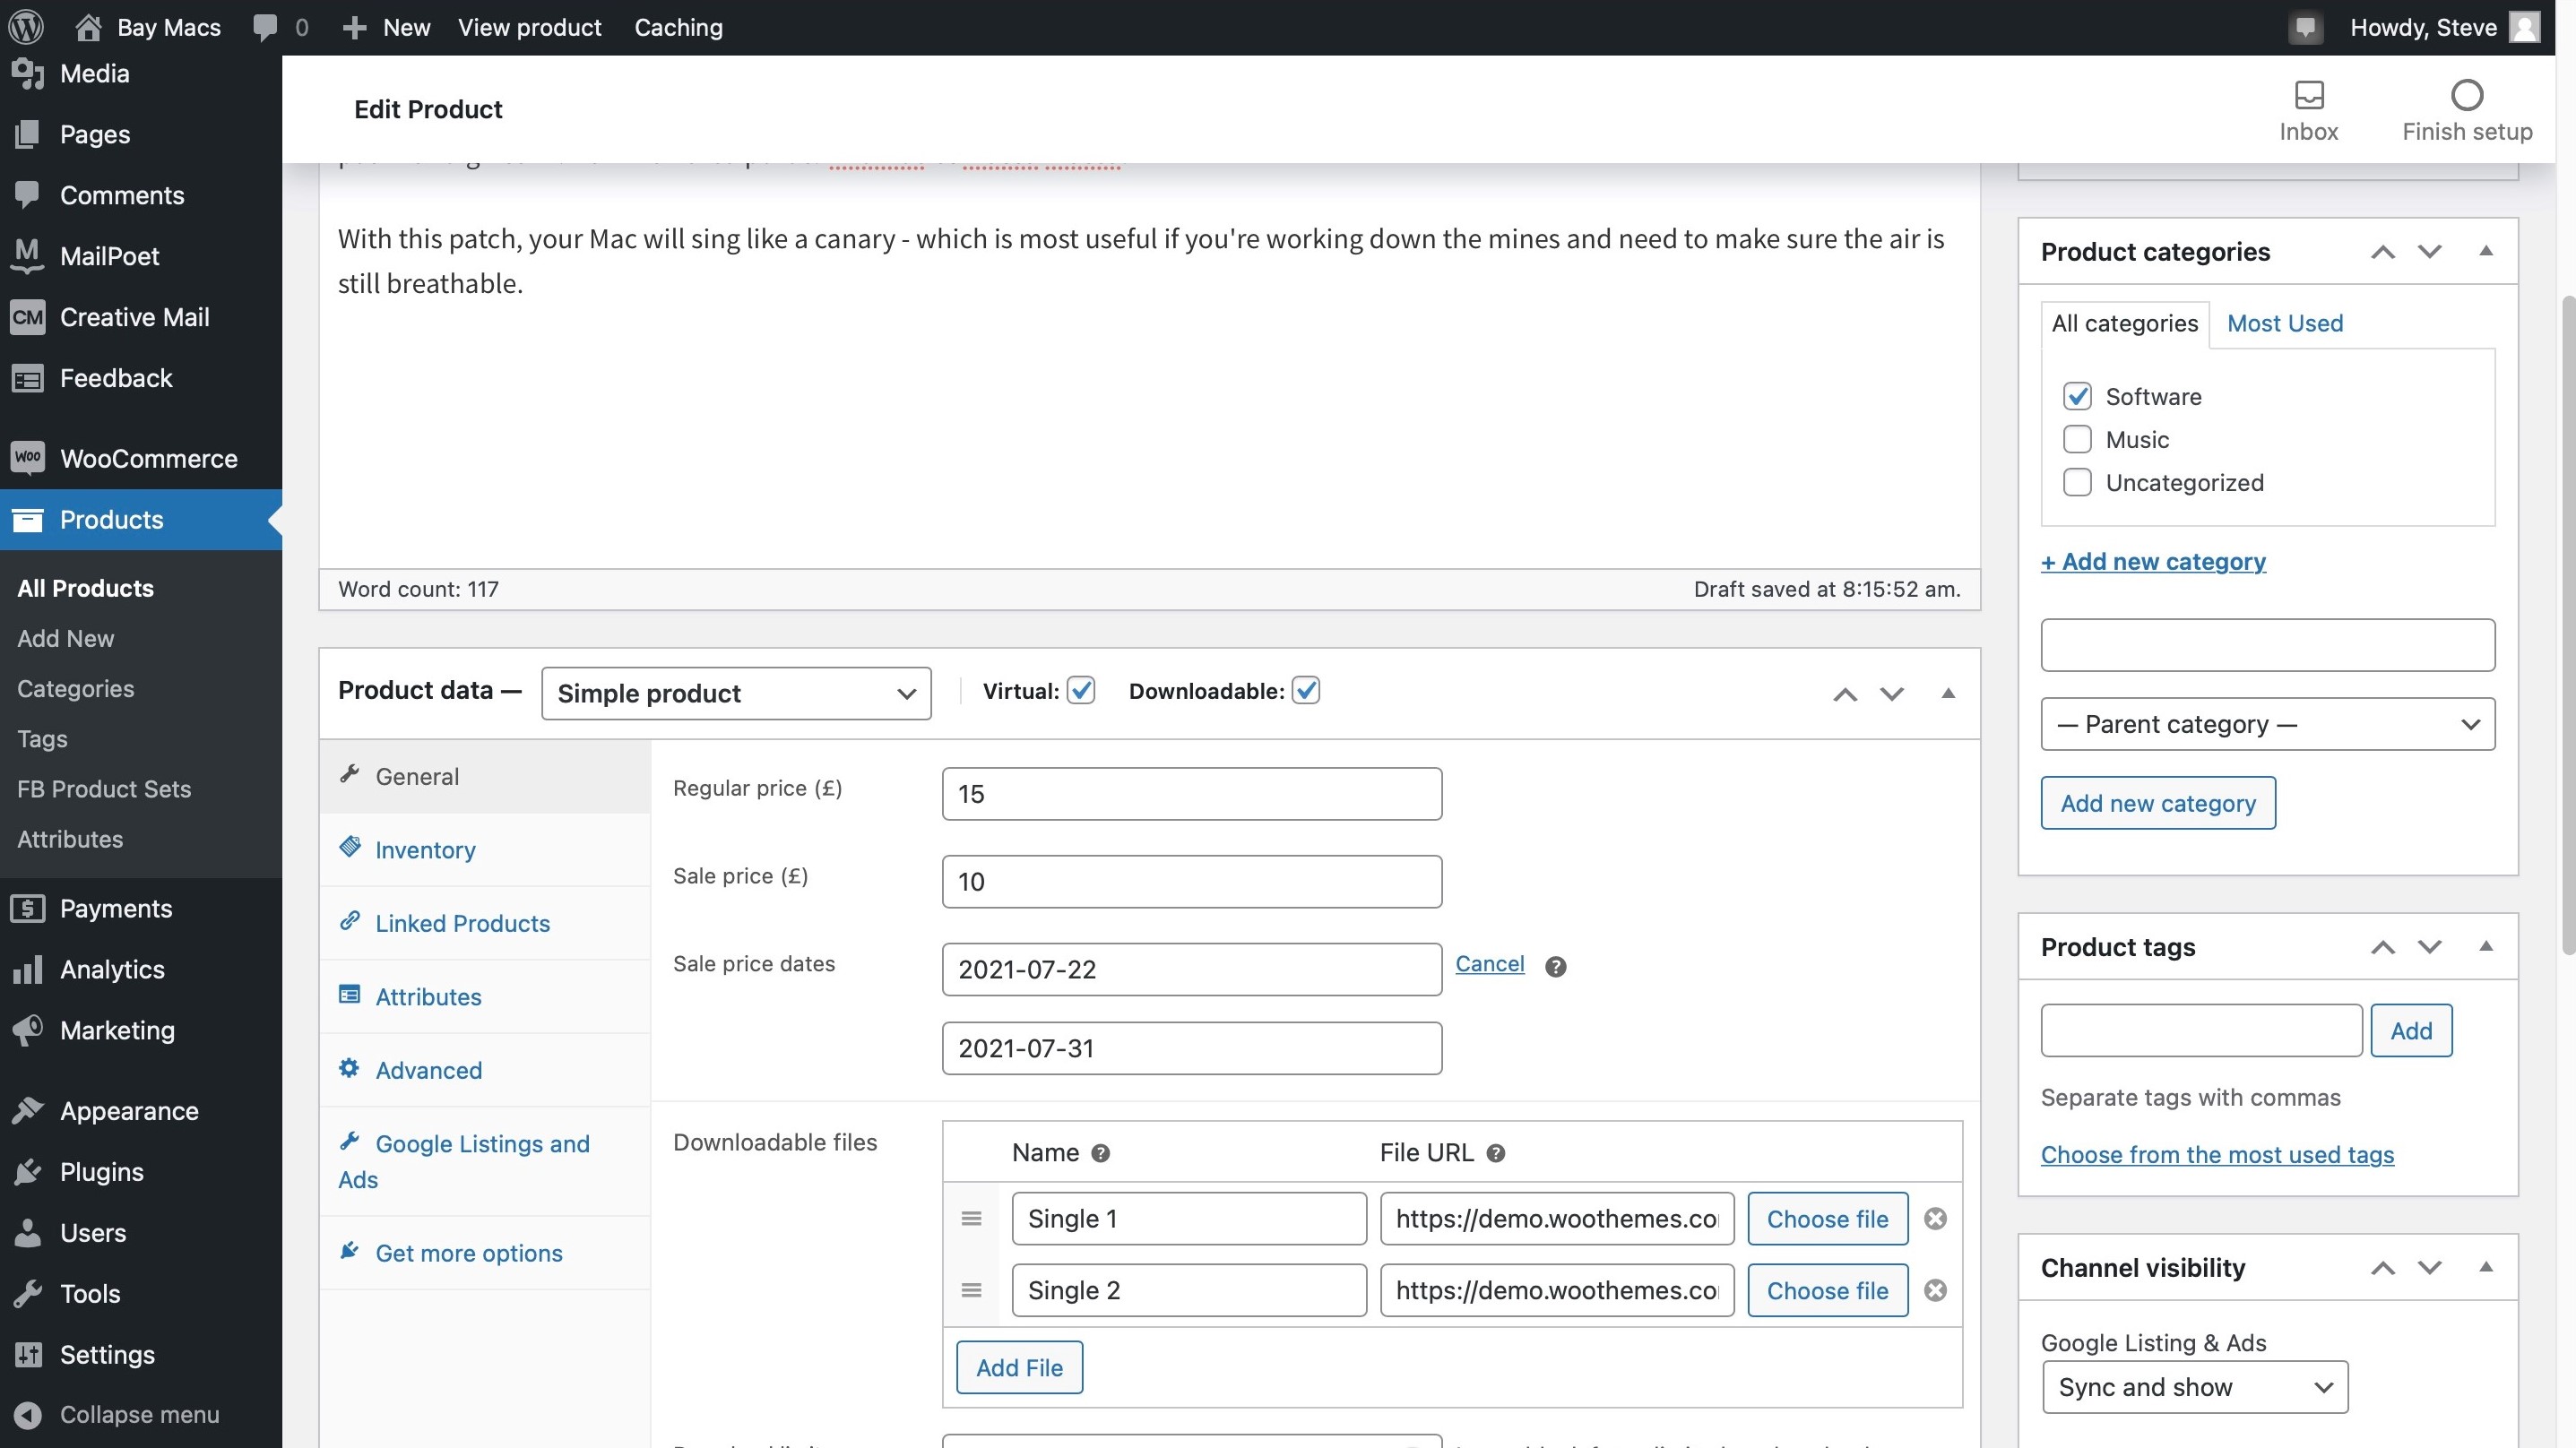Remove the Single 2 downloadable file
2576x1448 pixels.
coord(1935,1290)
